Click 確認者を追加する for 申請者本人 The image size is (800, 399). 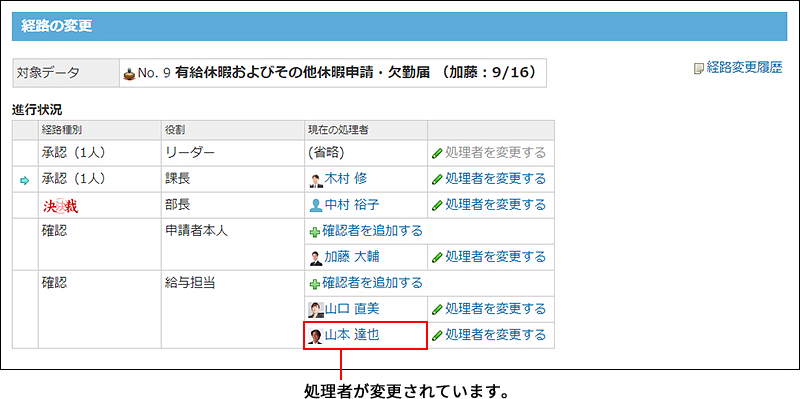[x=373, y=231]
